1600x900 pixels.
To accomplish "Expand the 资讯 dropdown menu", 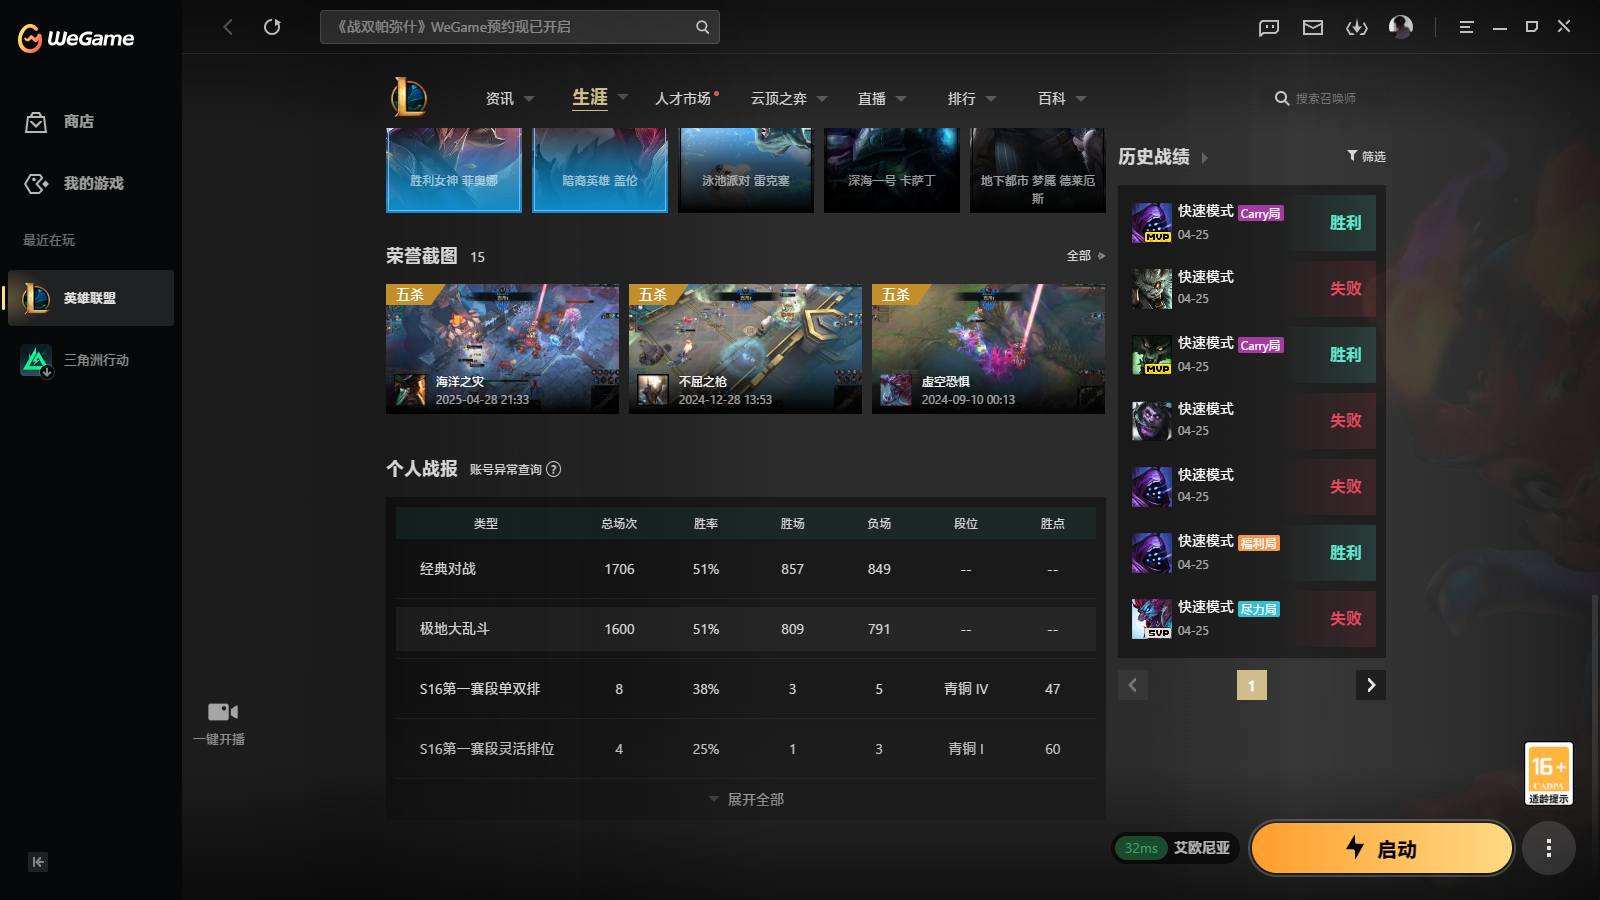I will pyautogui.click(x=529, y=99).
